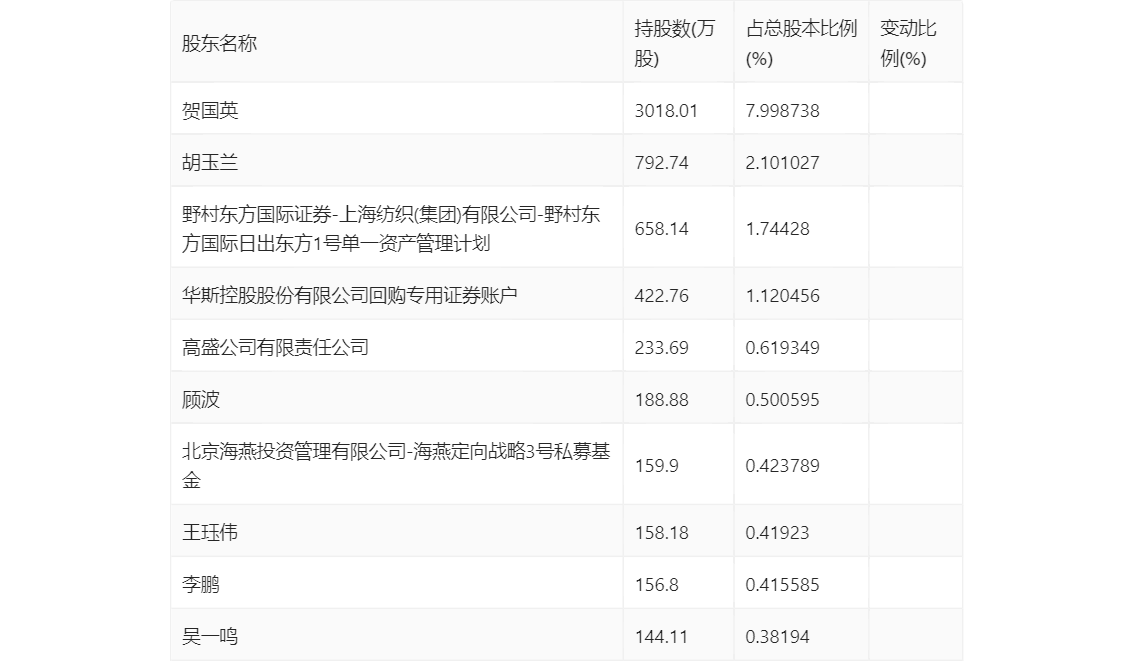Select the value 156.8
The height and width of the screenshot is (661, 1134).
click(x=657, y=585)
